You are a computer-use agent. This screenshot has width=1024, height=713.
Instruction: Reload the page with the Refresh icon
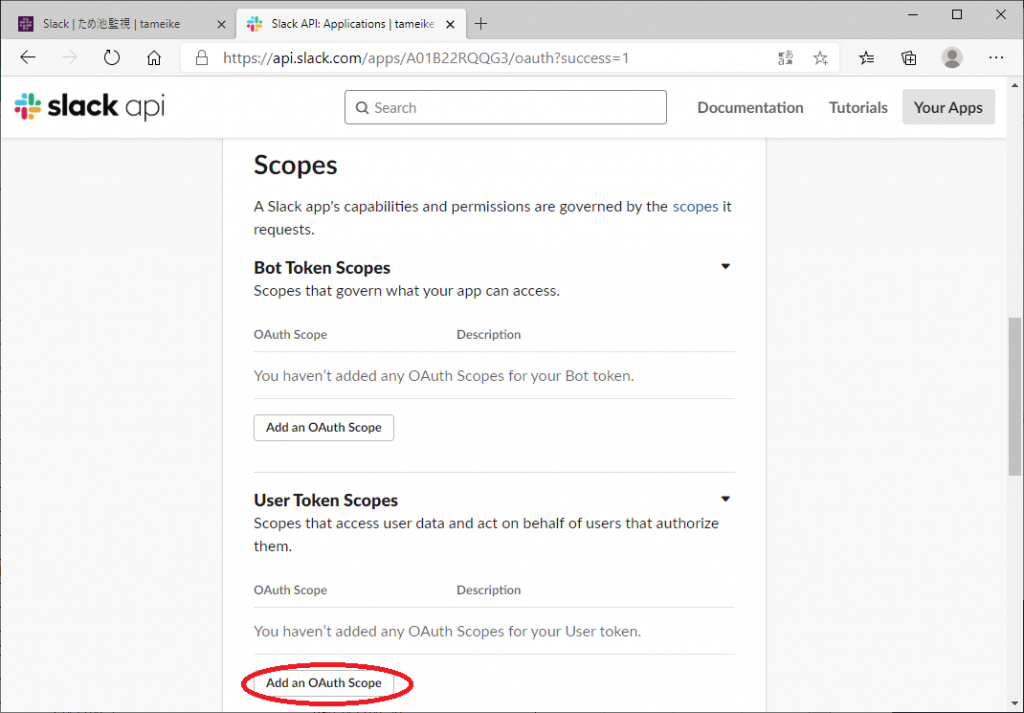pos(111,58)
